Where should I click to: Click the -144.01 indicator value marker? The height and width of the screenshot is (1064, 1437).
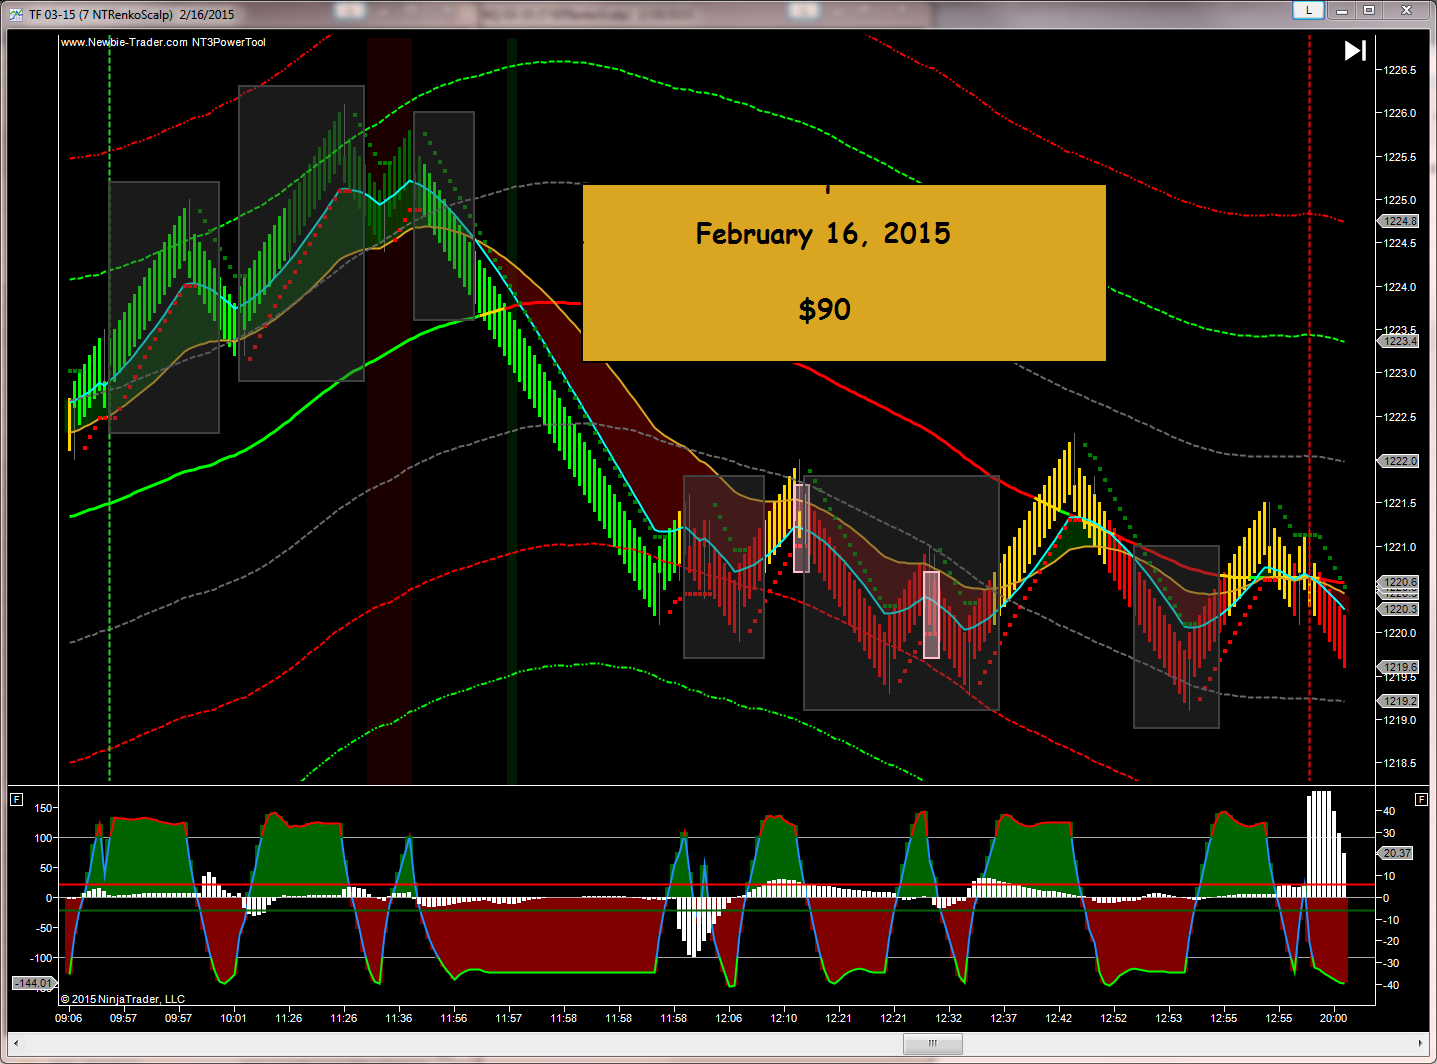[x=32, y=983]
